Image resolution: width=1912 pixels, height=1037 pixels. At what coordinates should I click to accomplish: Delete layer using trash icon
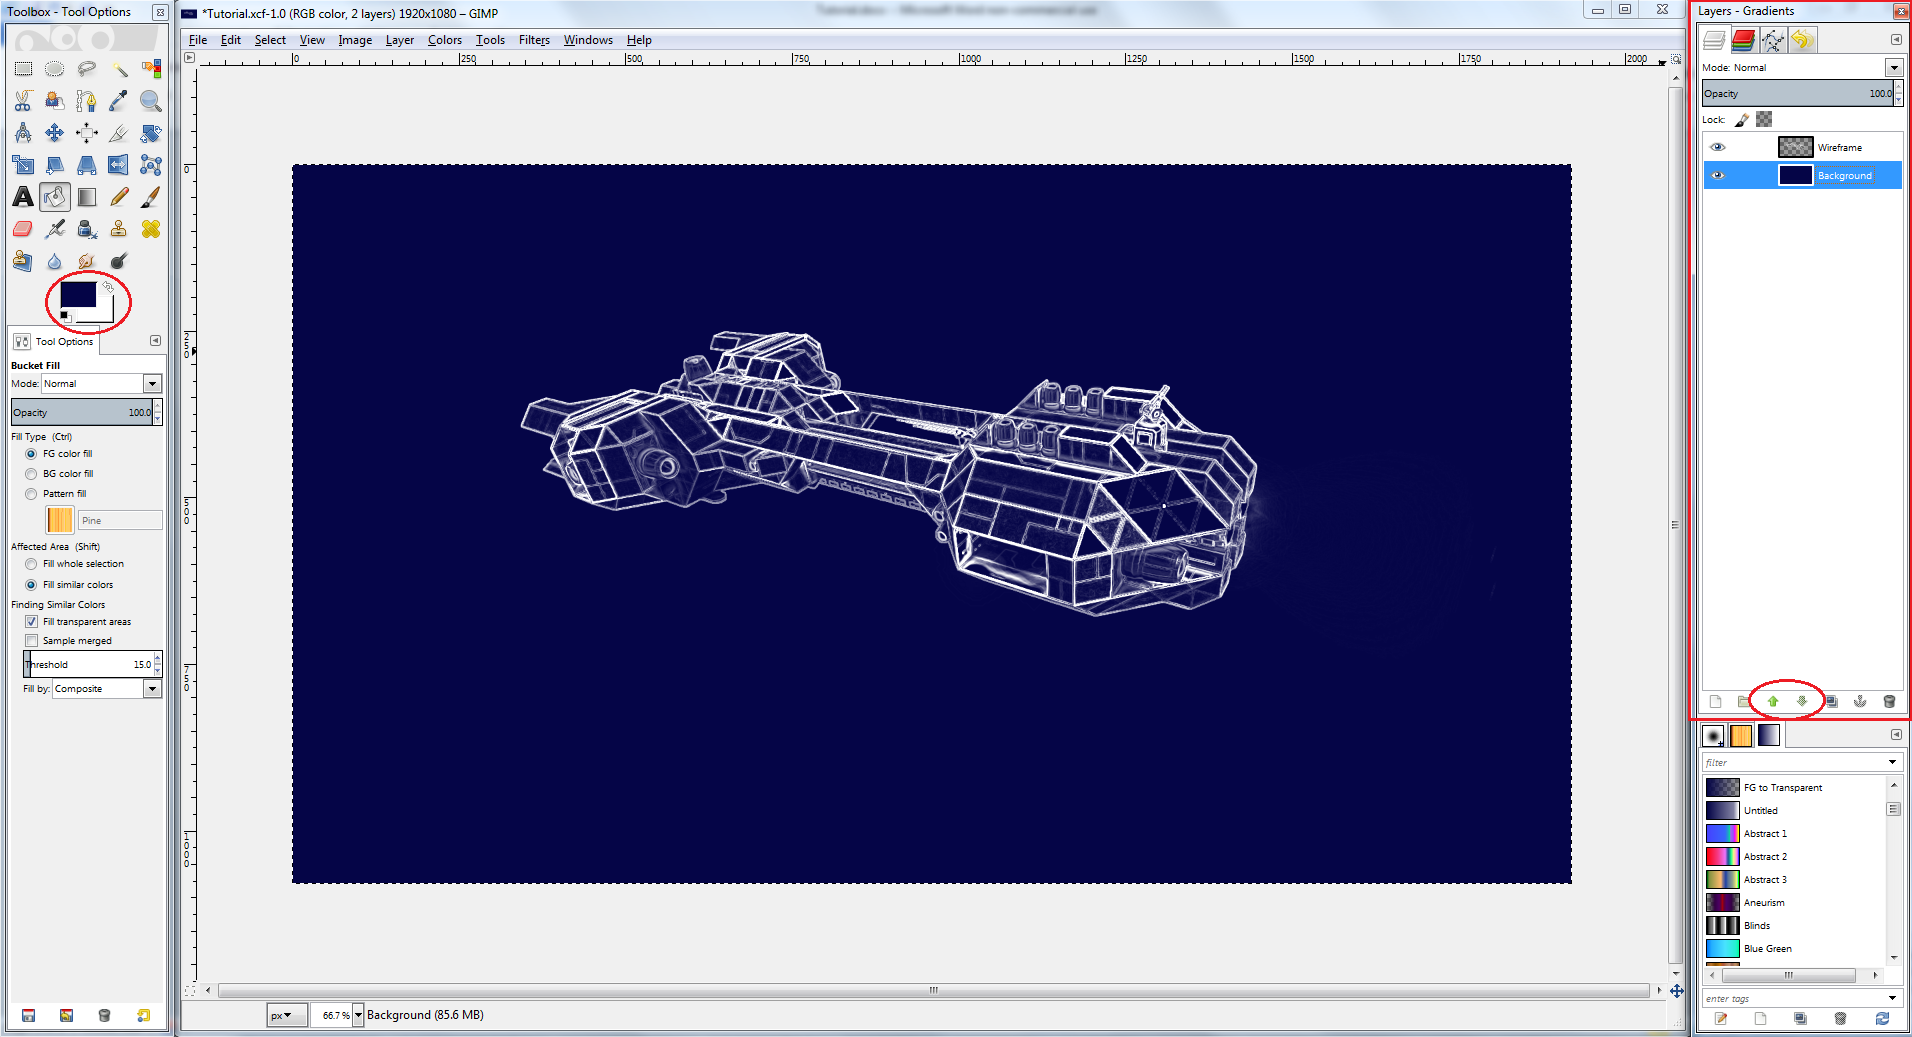[1889, 701]
